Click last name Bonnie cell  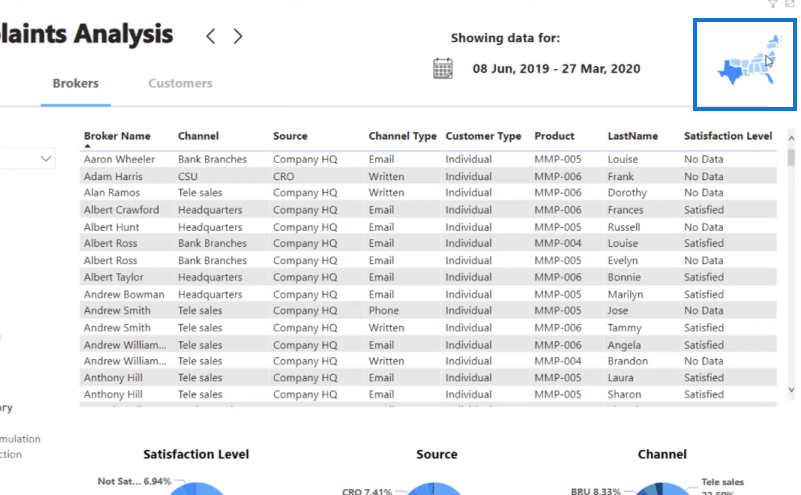(624, 277)
